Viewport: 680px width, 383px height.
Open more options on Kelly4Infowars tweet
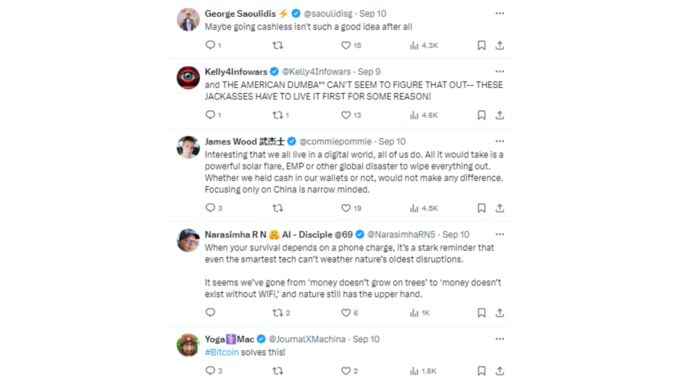coord(500,72)
